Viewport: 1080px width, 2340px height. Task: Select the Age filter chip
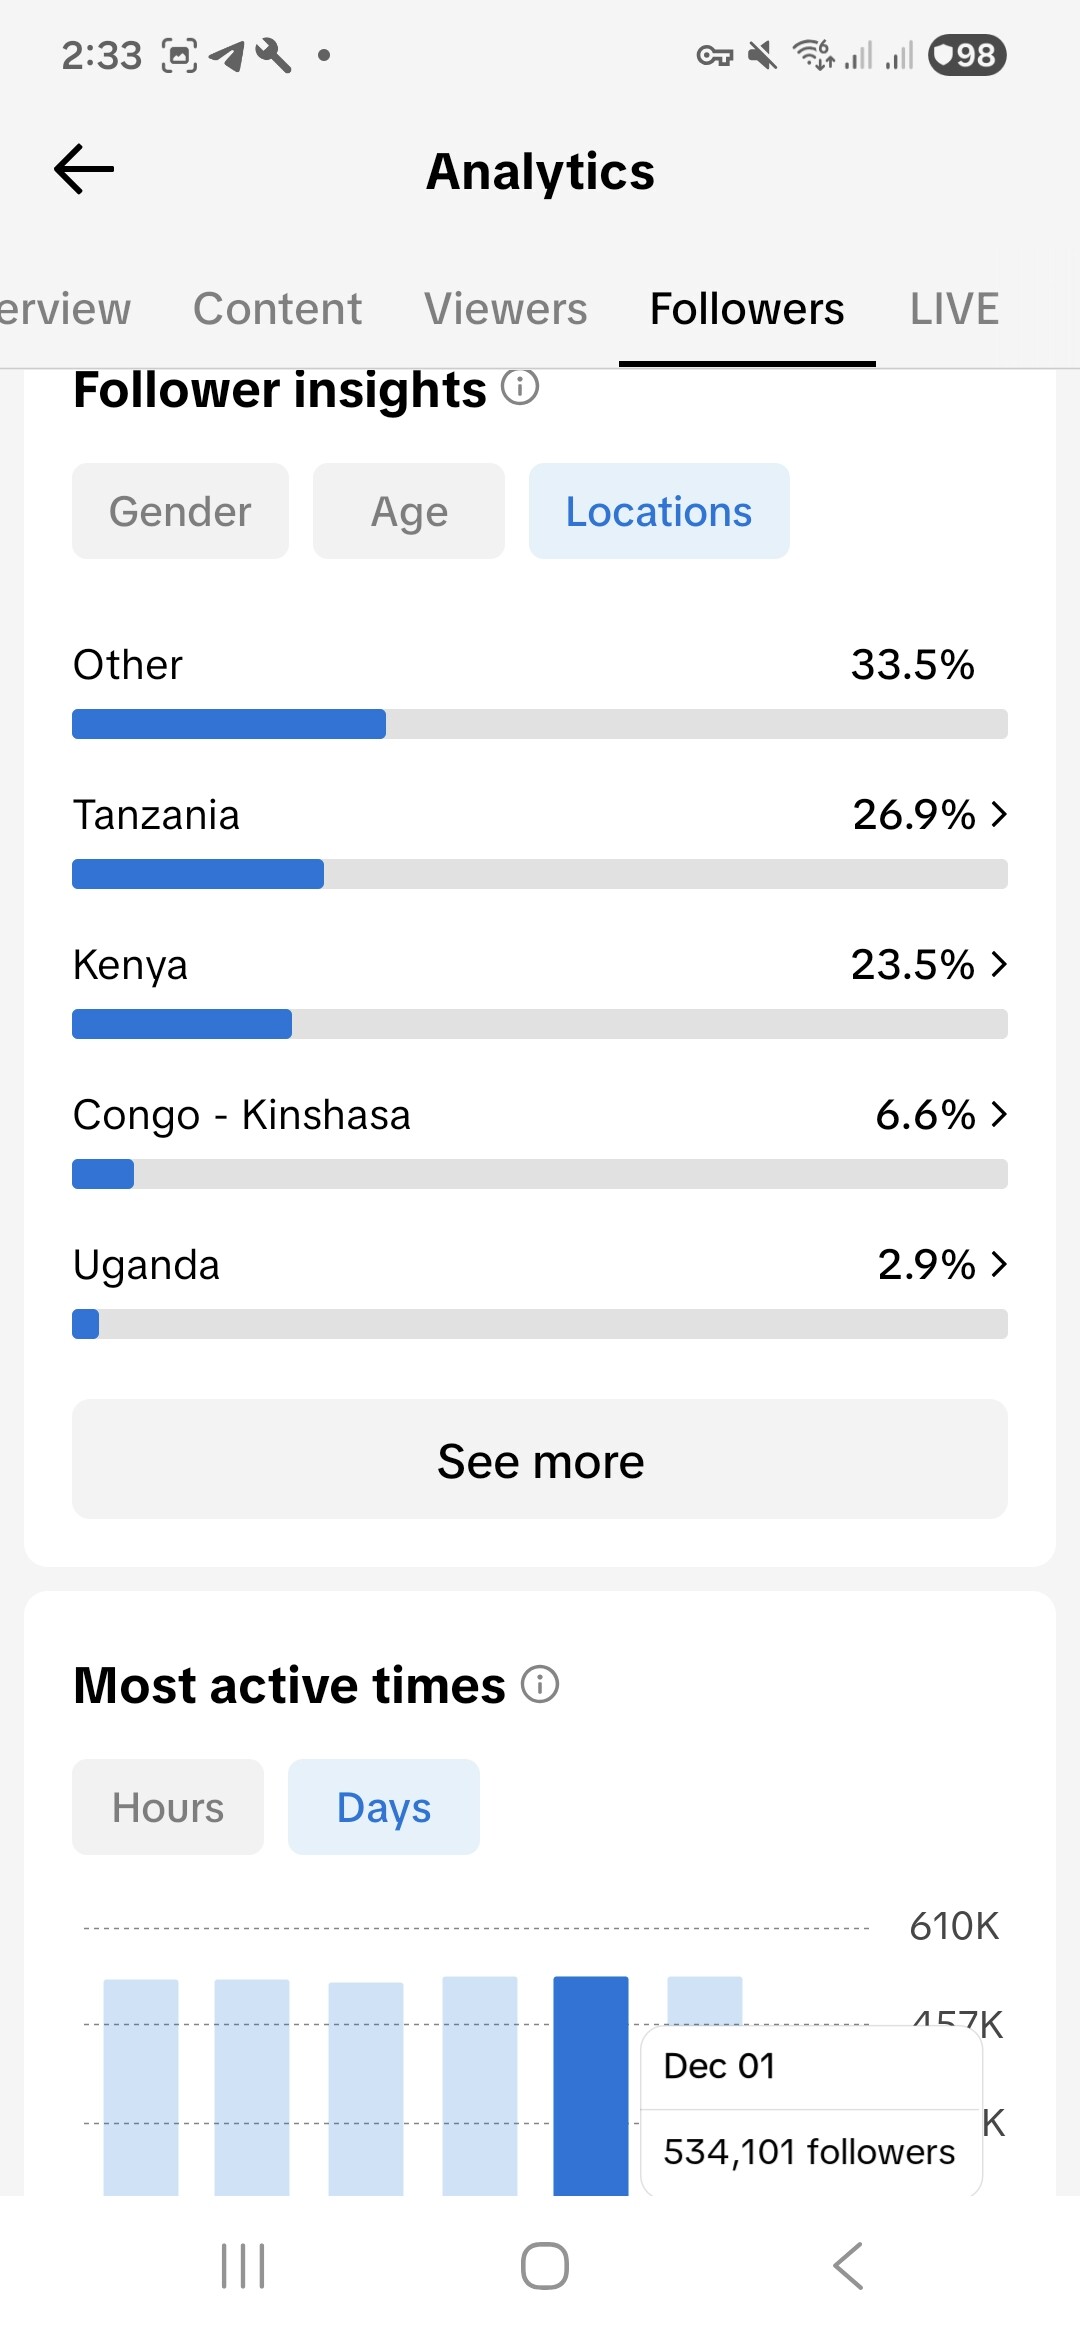point(409,511)
